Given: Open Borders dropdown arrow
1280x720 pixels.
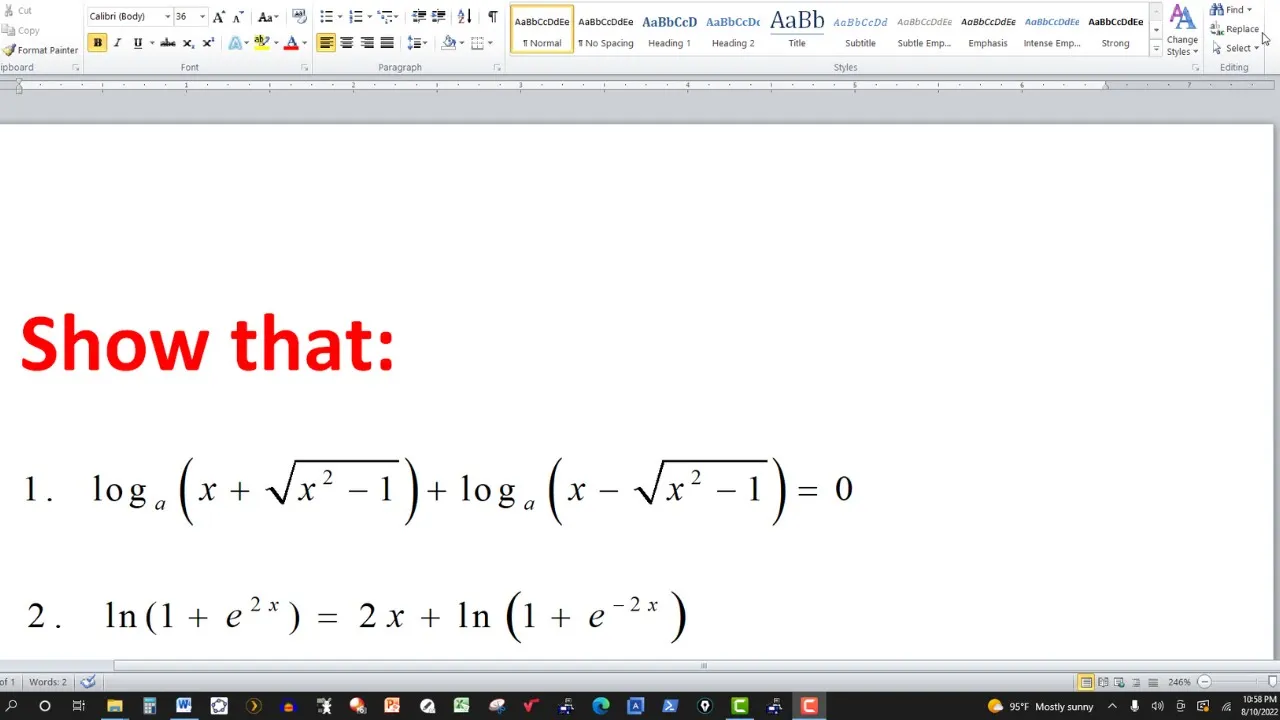Looking at the screenshot, I should click(490, 43).
